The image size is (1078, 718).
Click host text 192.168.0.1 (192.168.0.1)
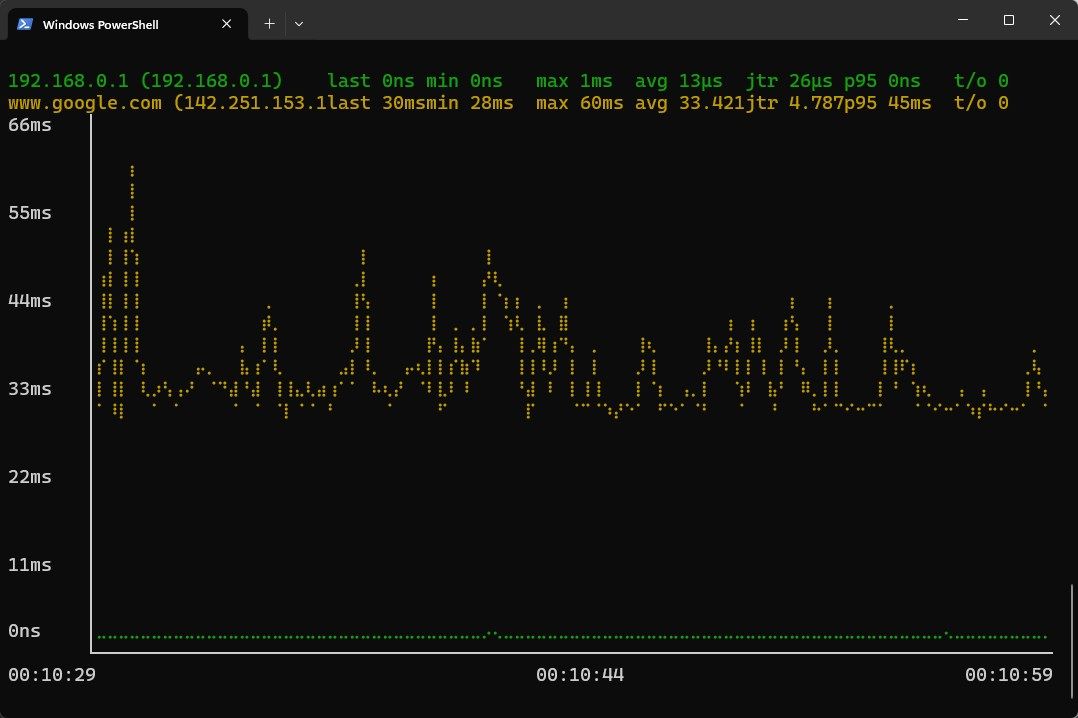click(145, 81)
